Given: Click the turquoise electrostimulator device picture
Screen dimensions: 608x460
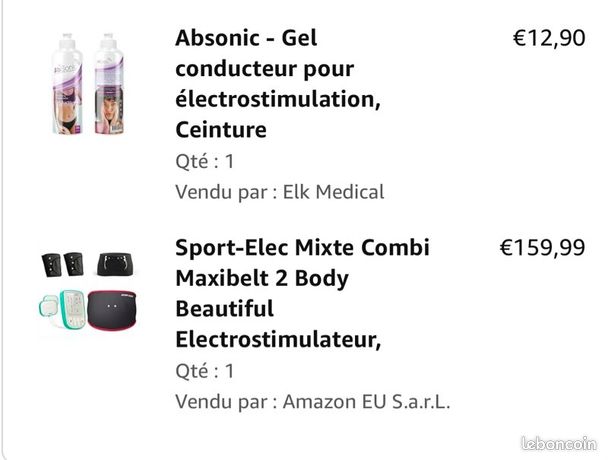Looking at the screenshot, I should [73, 310].
